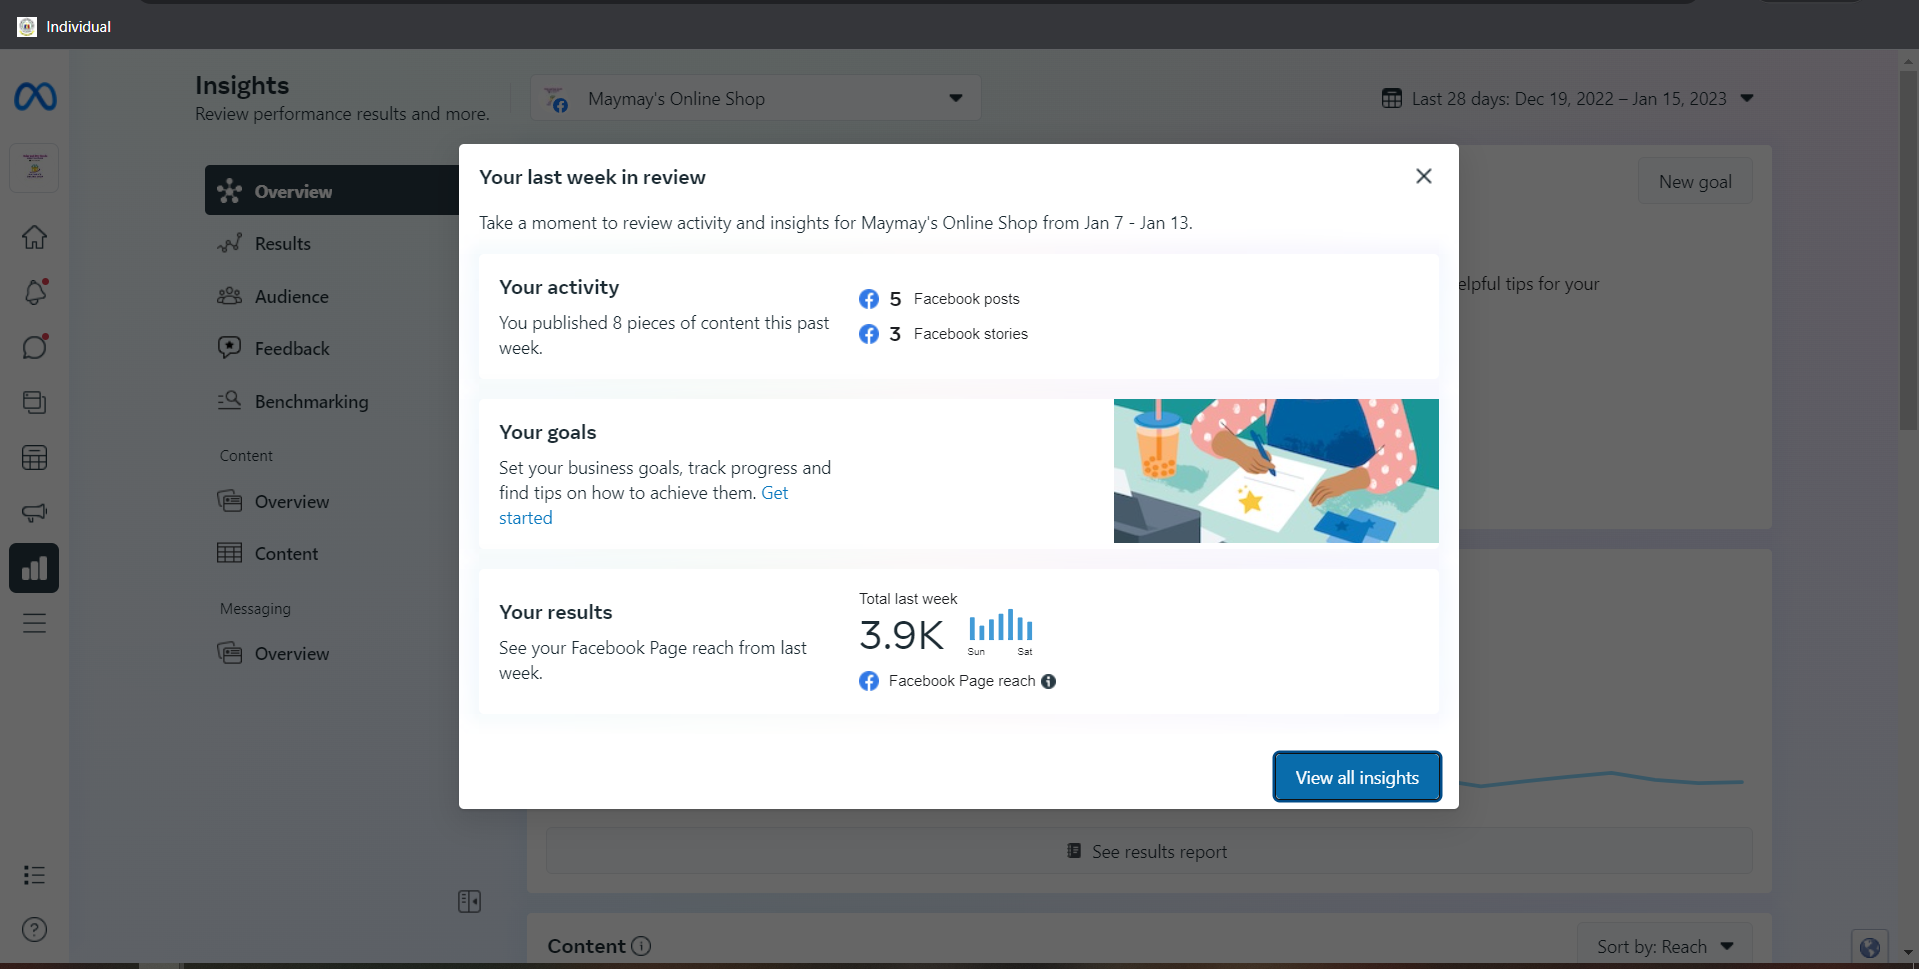Click the Individual tab label at top
The image size is (1919, 969).
pos(78,27)
